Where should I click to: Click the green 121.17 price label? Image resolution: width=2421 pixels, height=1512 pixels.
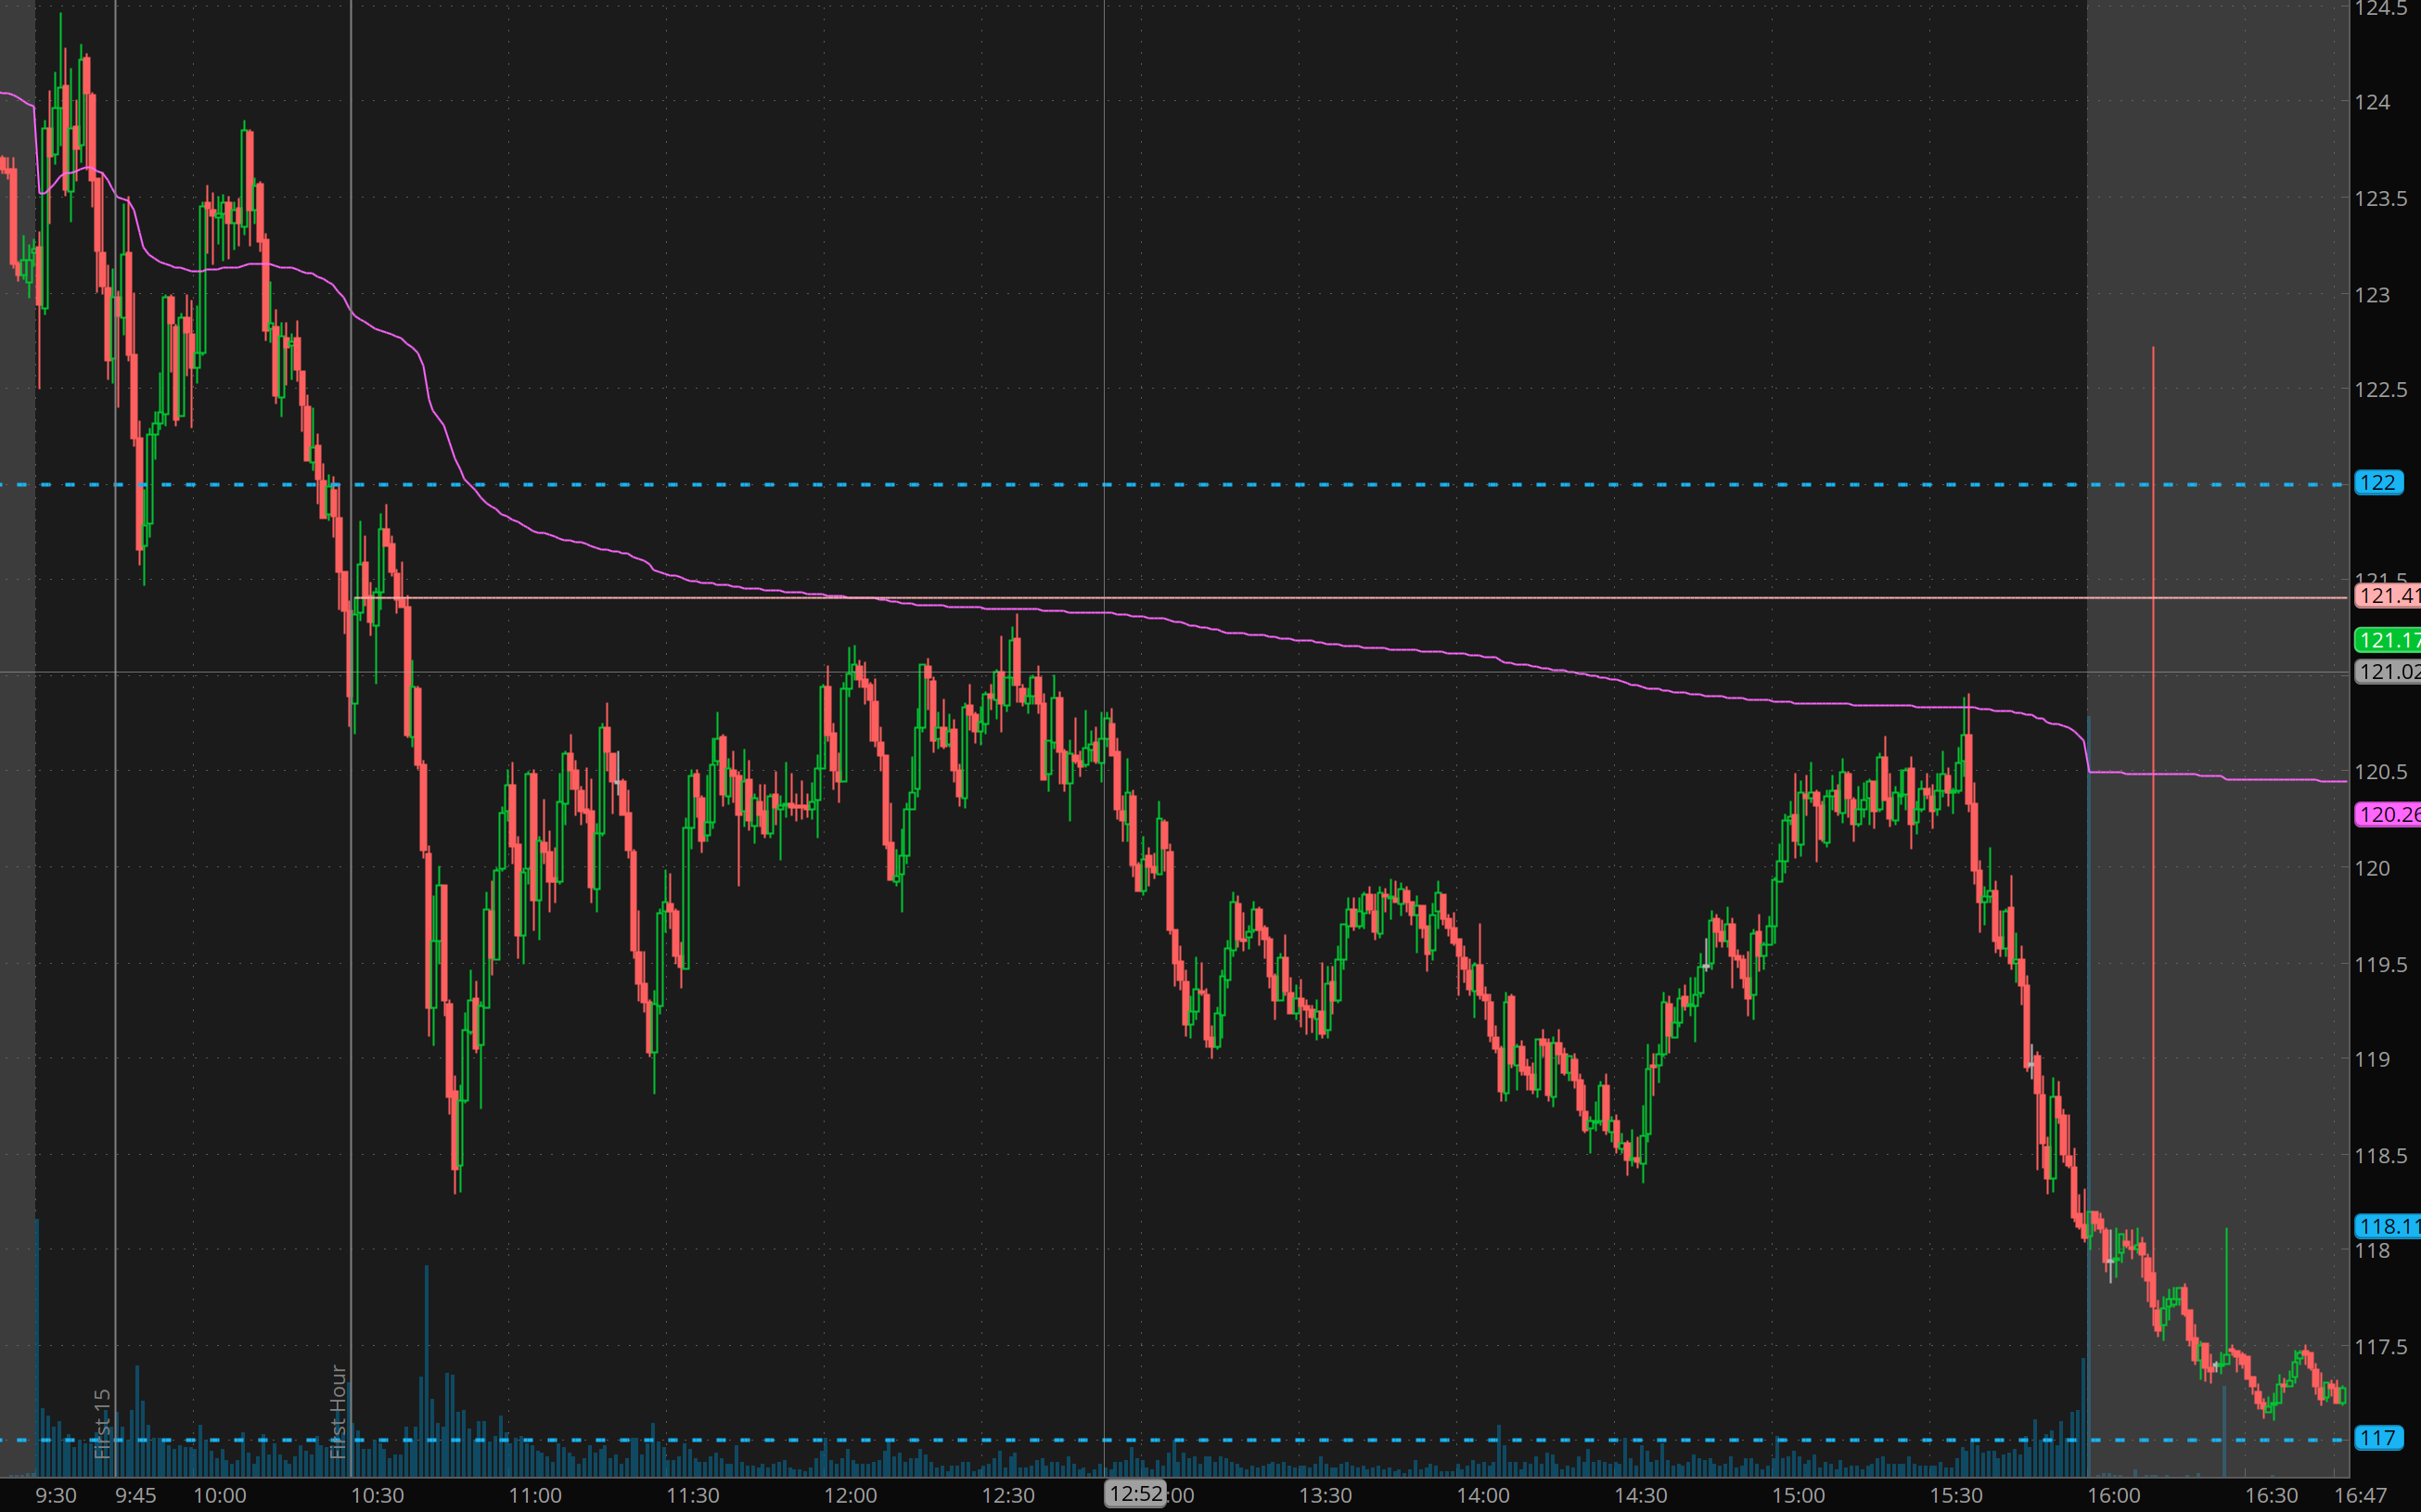(2388, 640)
